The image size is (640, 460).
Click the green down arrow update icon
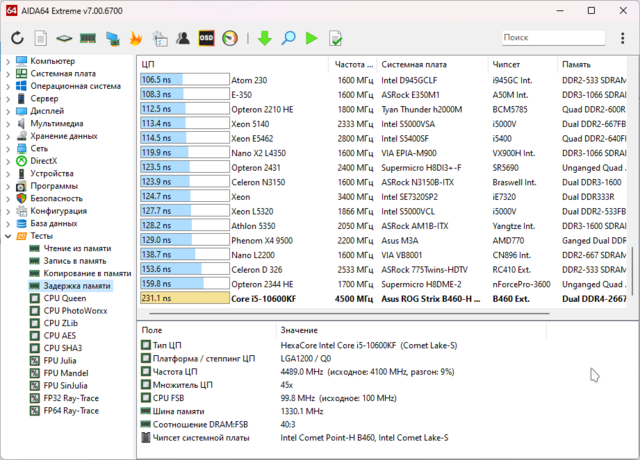point(264,39)
